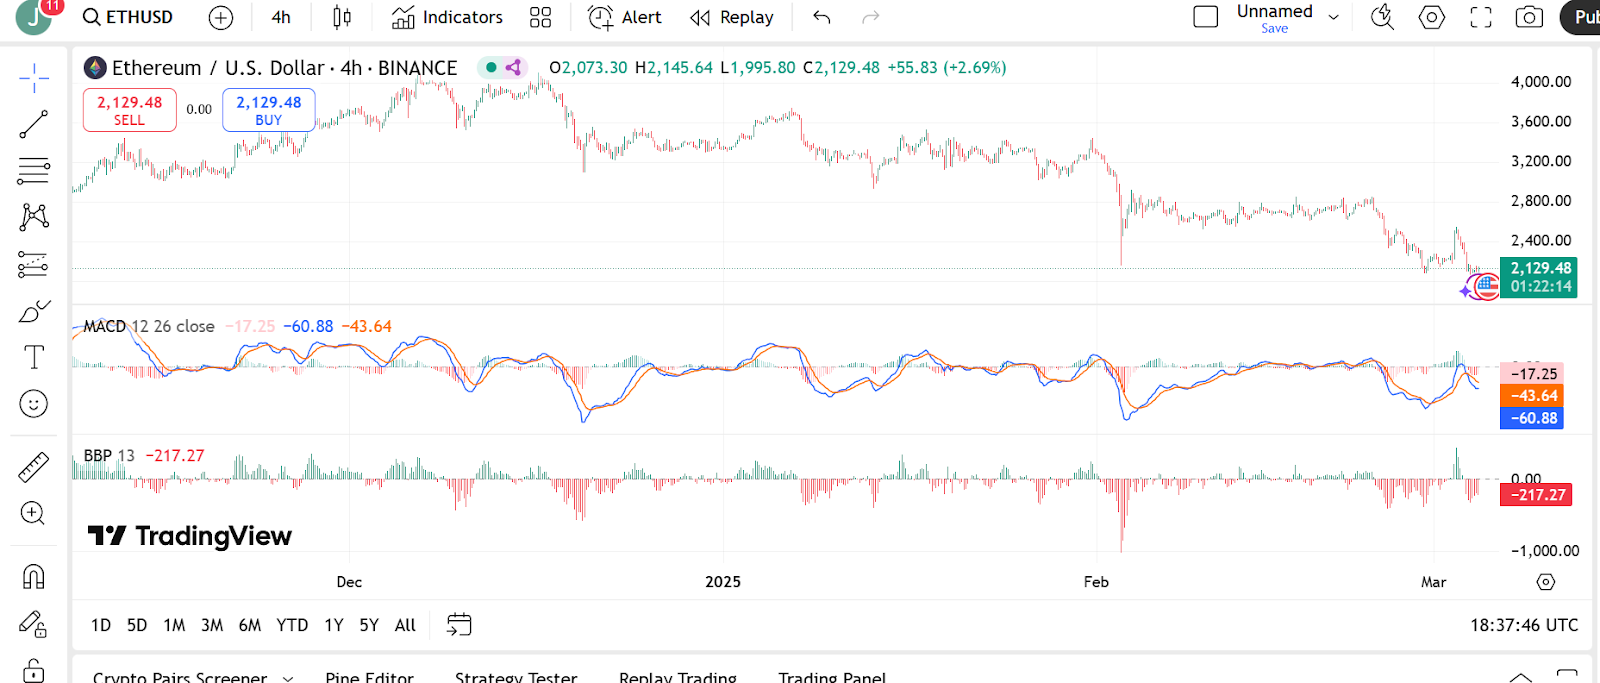This screenshot has width=1600, height=683.
Task: Click the purple share icon beside BINANCE
Action: [x=513, y=68]
